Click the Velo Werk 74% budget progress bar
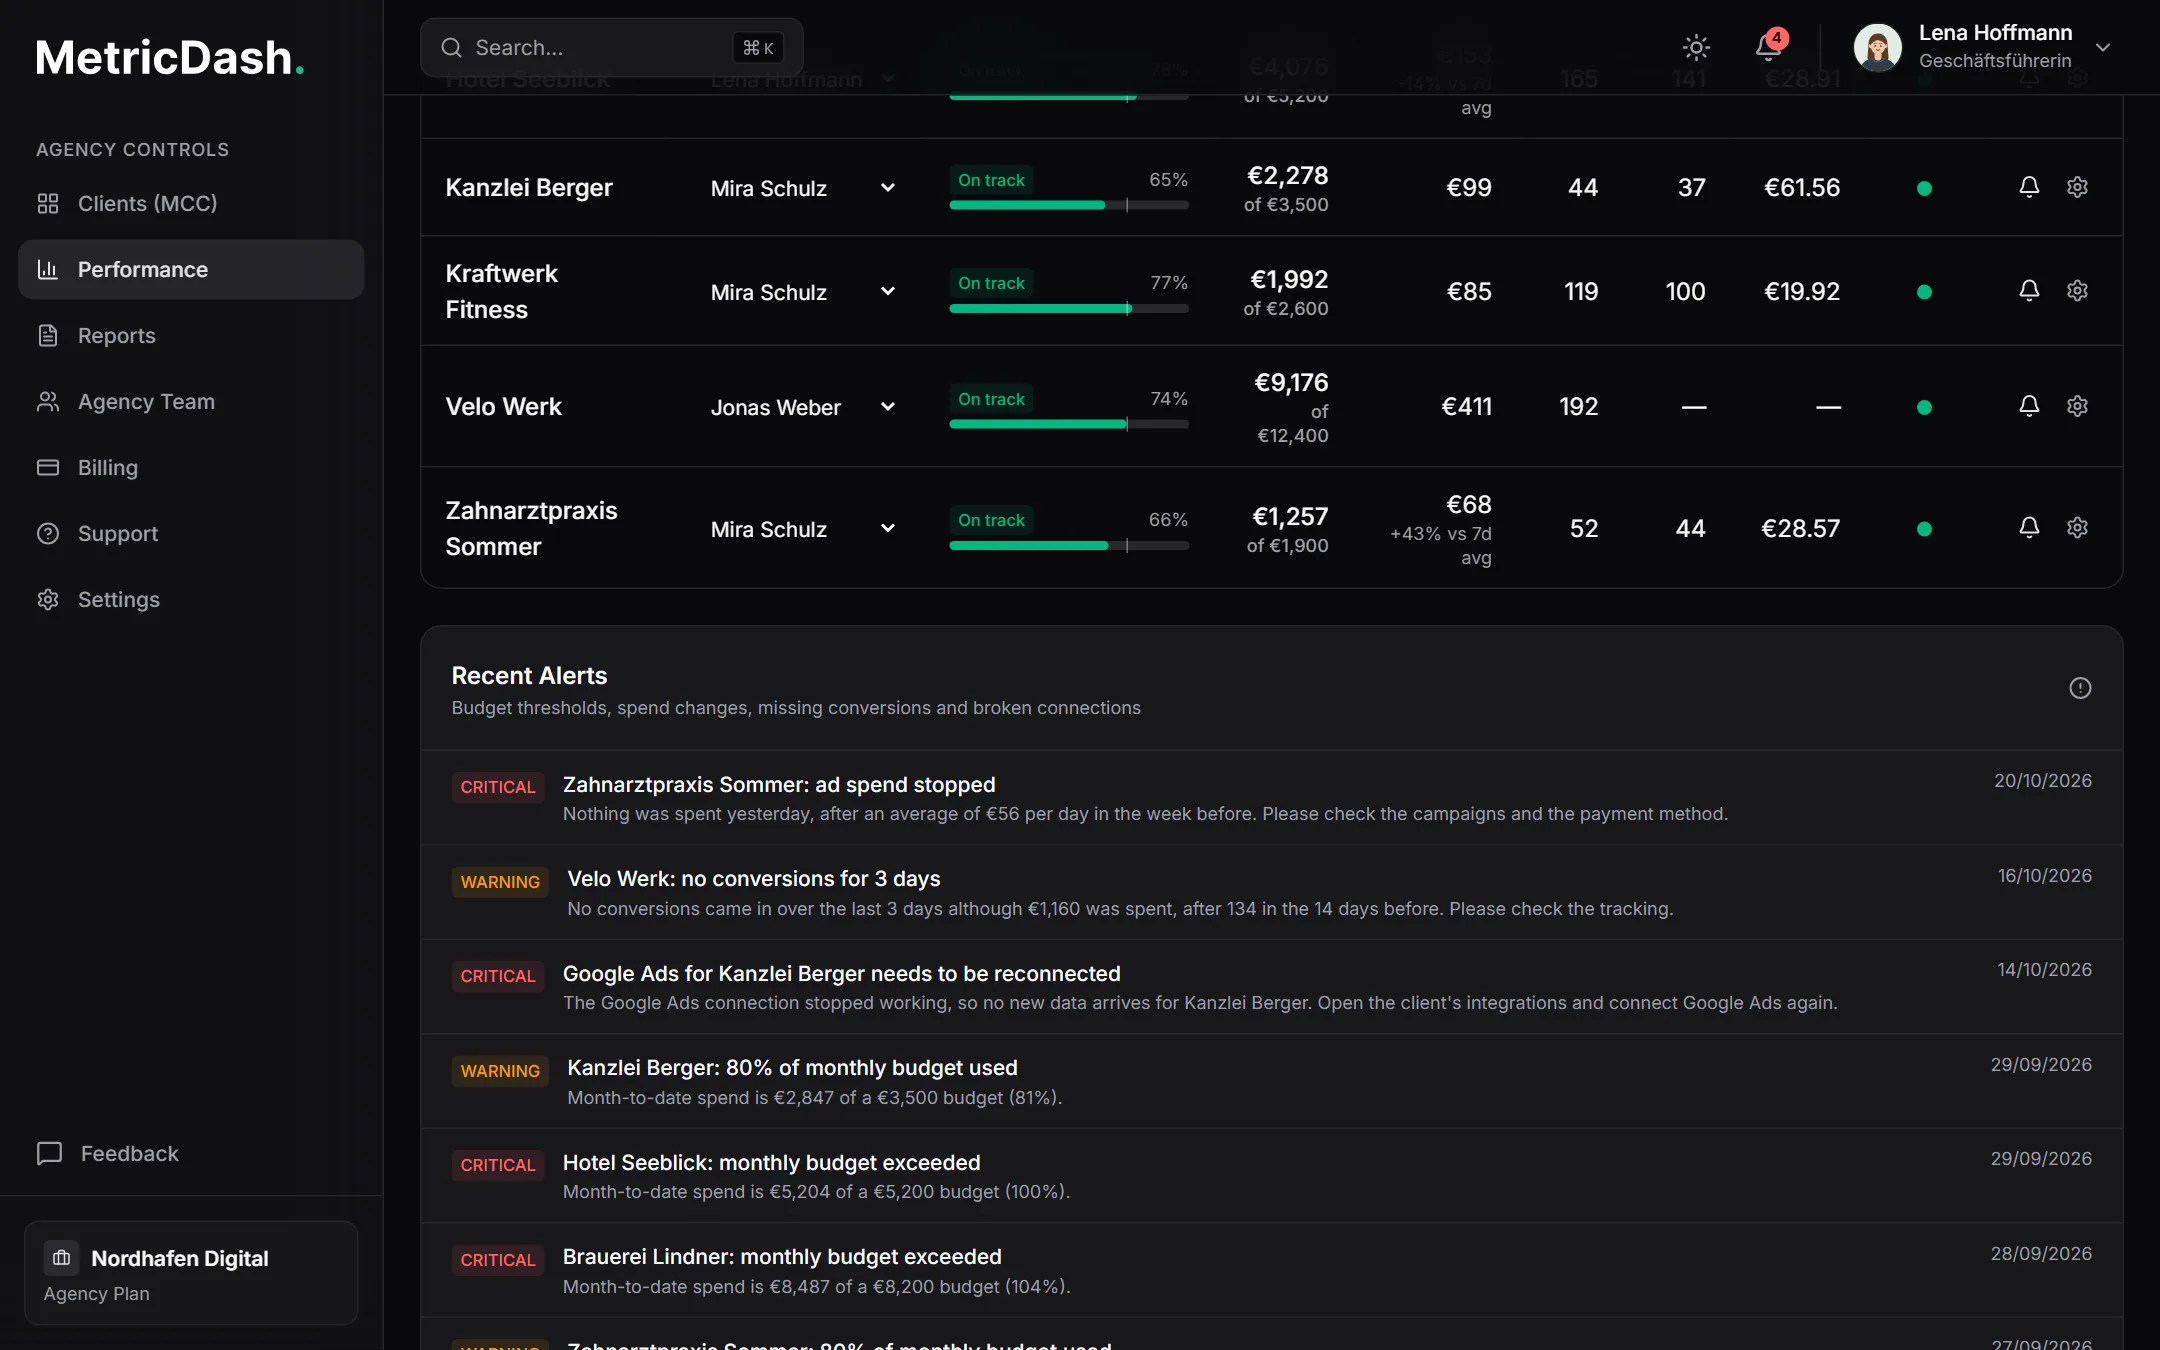Screen dimensions: 2160x1350 [1068, 424]
